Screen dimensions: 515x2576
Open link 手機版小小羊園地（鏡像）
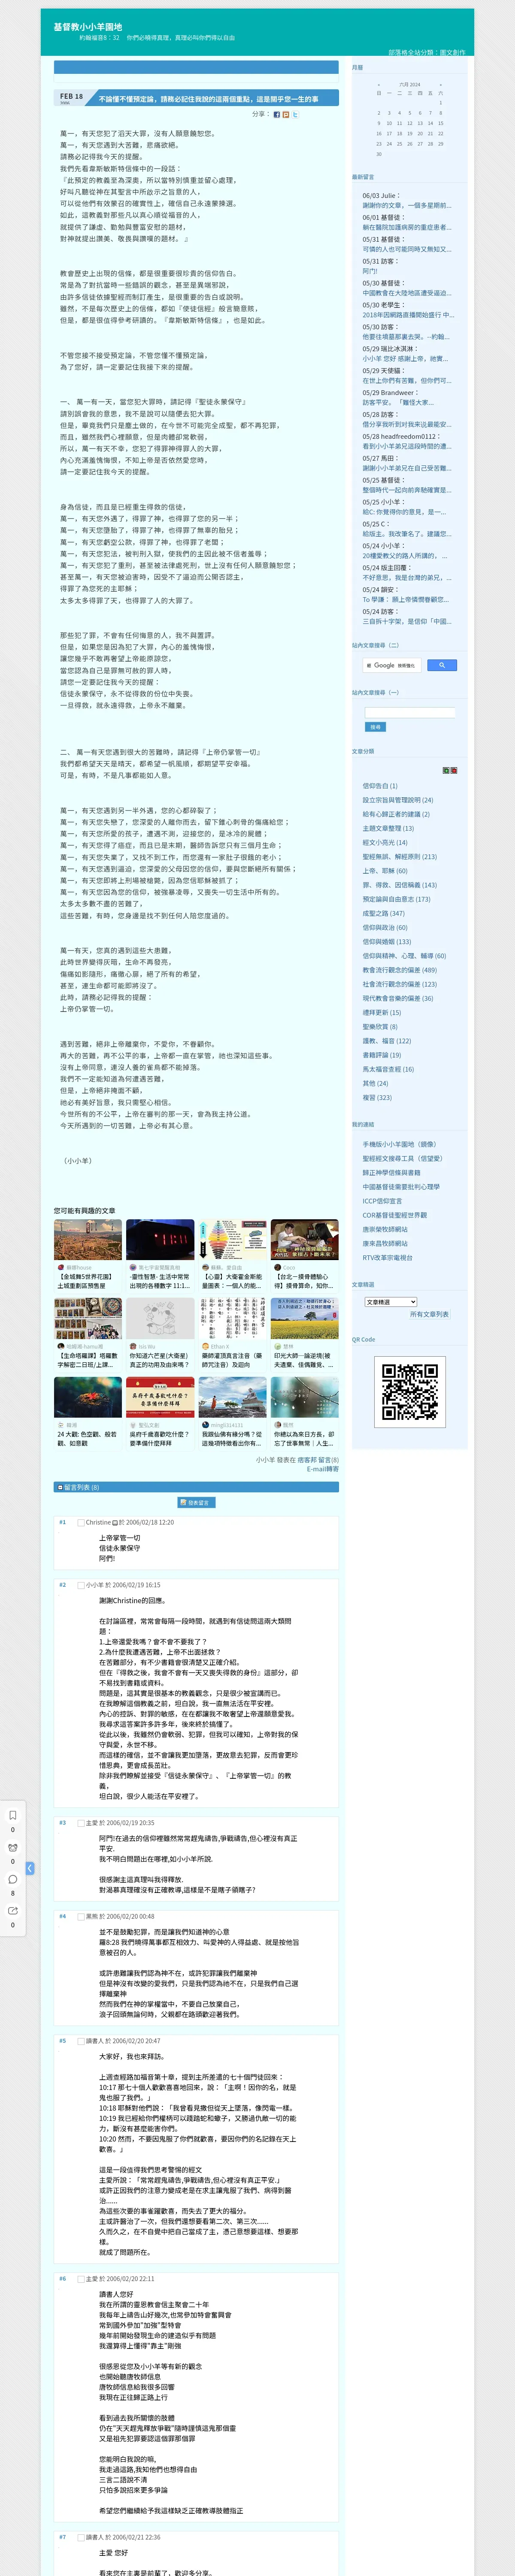coord(399,1144)
